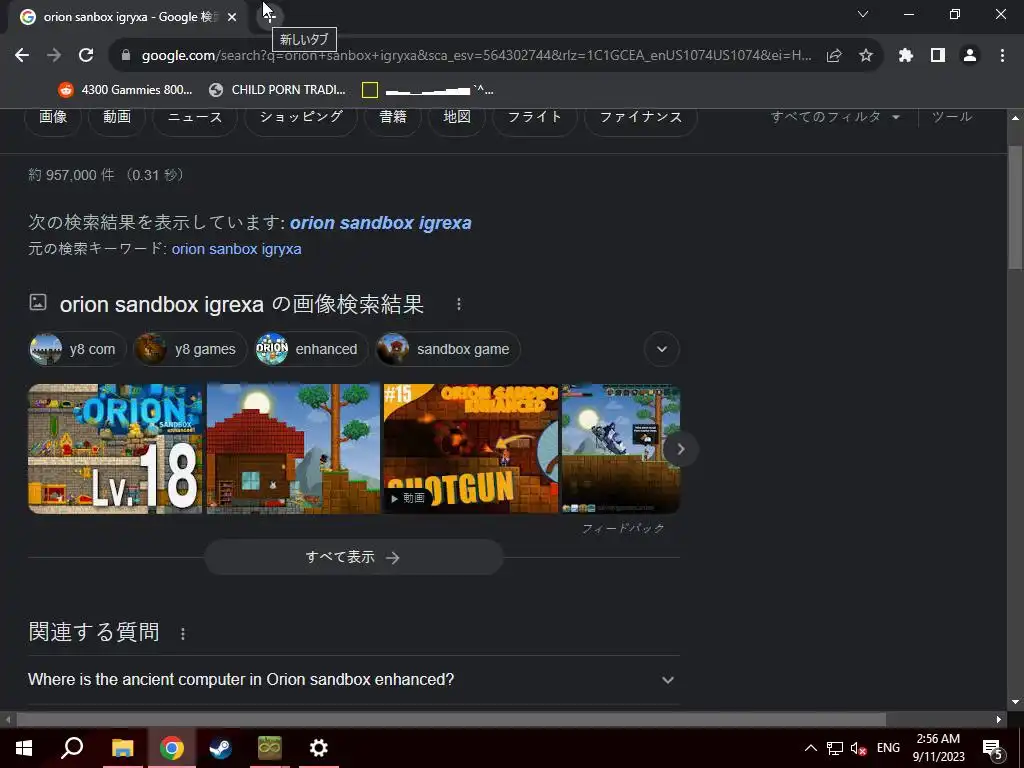Click the フィードバック link
Viewport: 1024px width, 768px height.
(623, 528)
